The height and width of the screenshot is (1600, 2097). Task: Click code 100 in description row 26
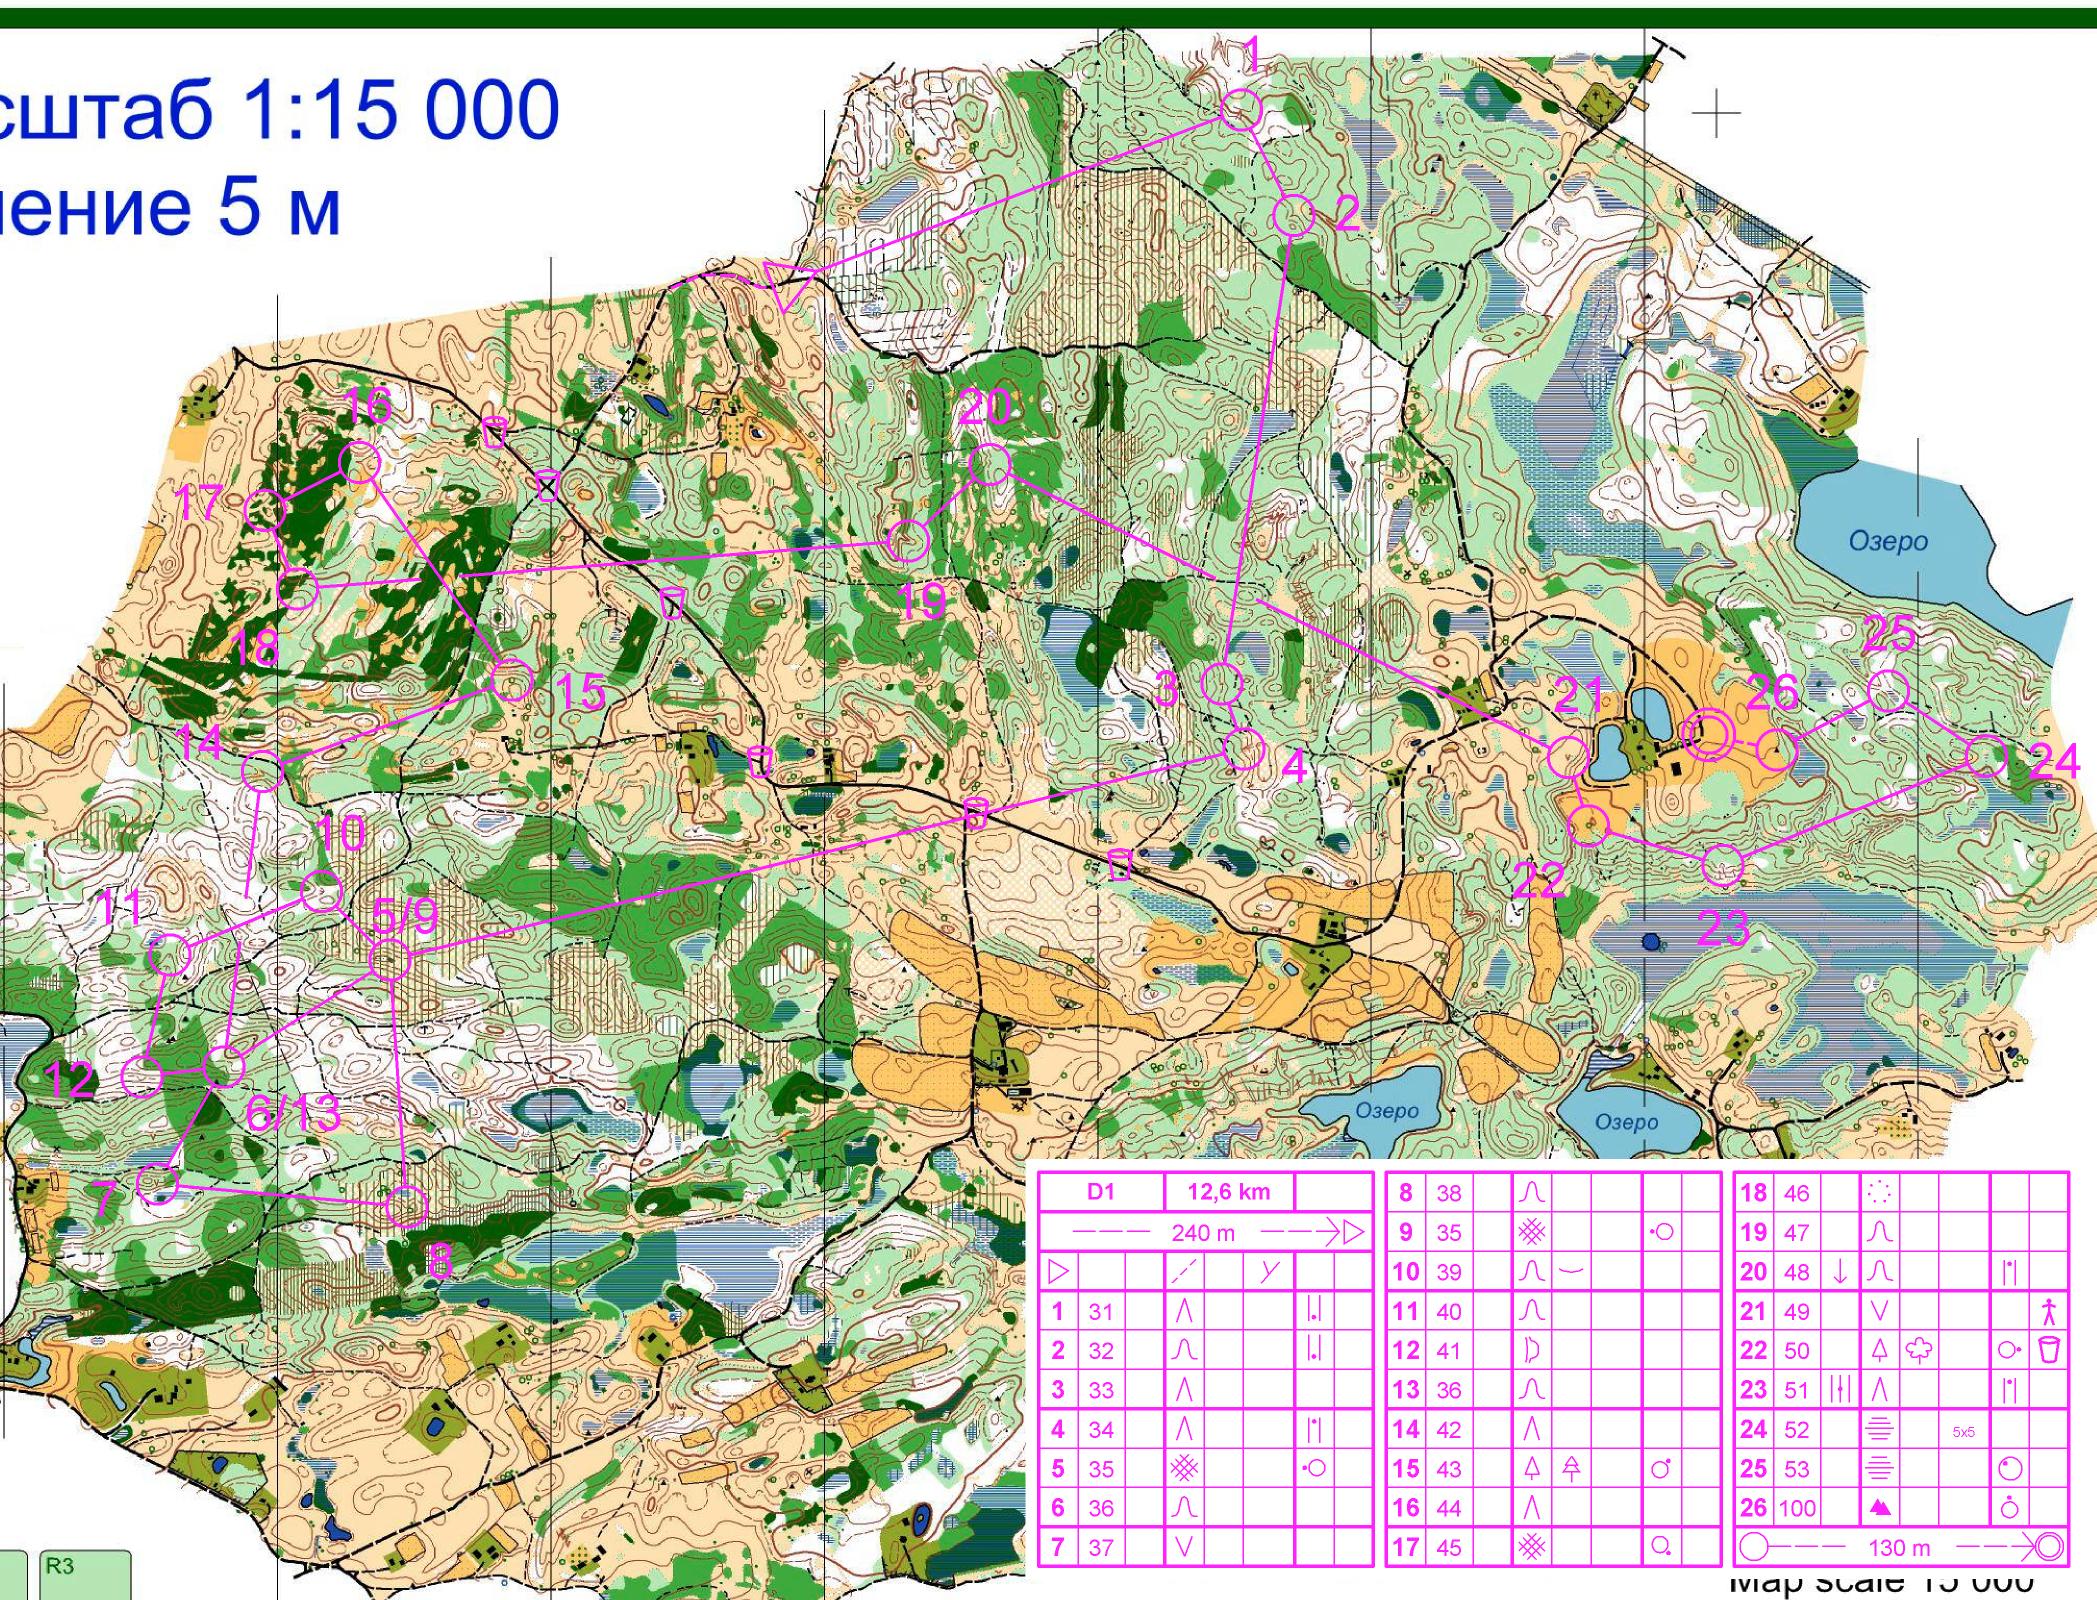pyautogui.click(x=1797, y=1508)
